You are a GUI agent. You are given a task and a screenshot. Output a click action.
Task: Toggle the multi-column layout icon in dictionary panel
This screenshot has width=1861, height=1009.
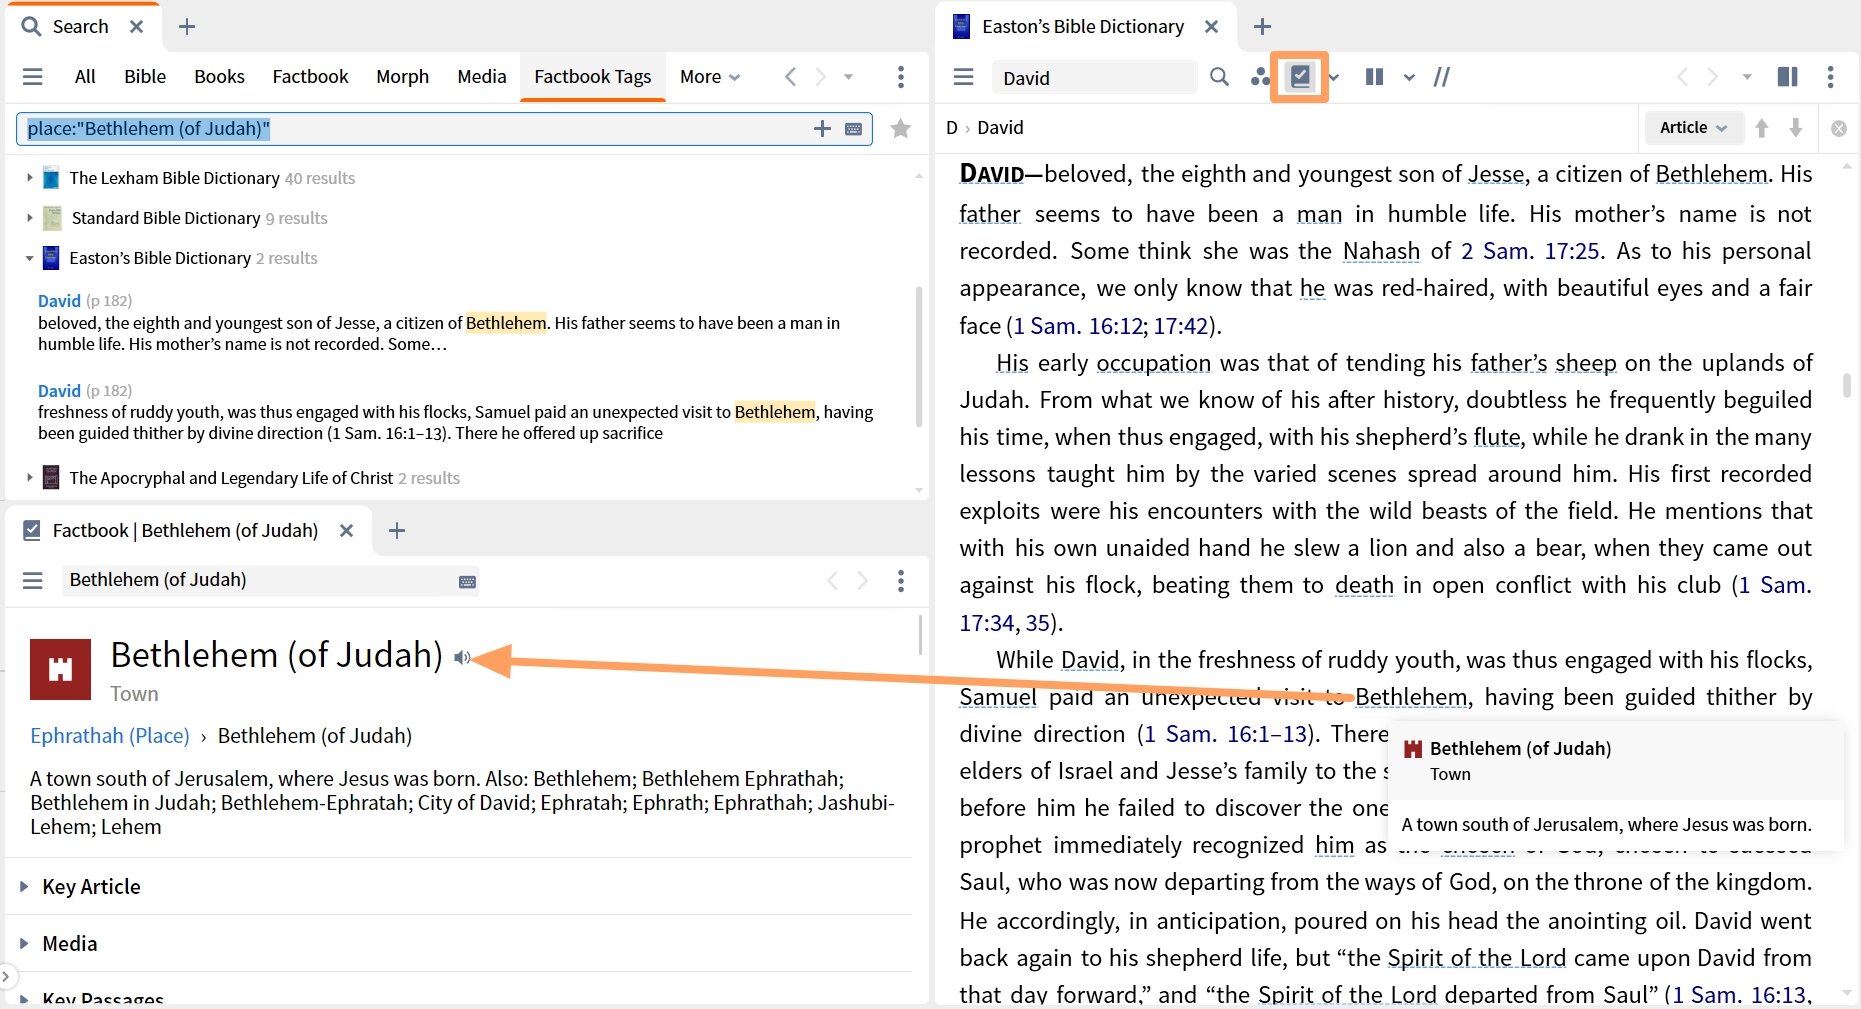[x=1787, y=77]
